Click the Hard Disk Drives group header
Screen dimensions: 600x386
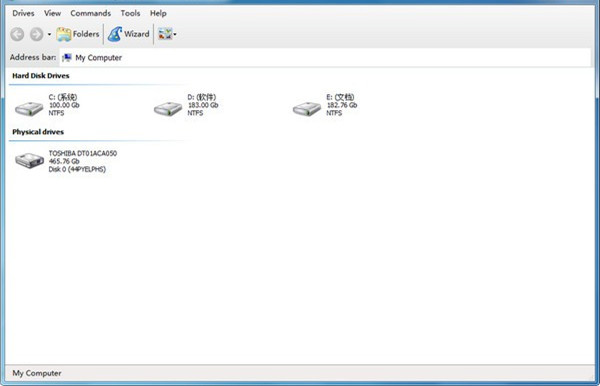tap(41, 76)
